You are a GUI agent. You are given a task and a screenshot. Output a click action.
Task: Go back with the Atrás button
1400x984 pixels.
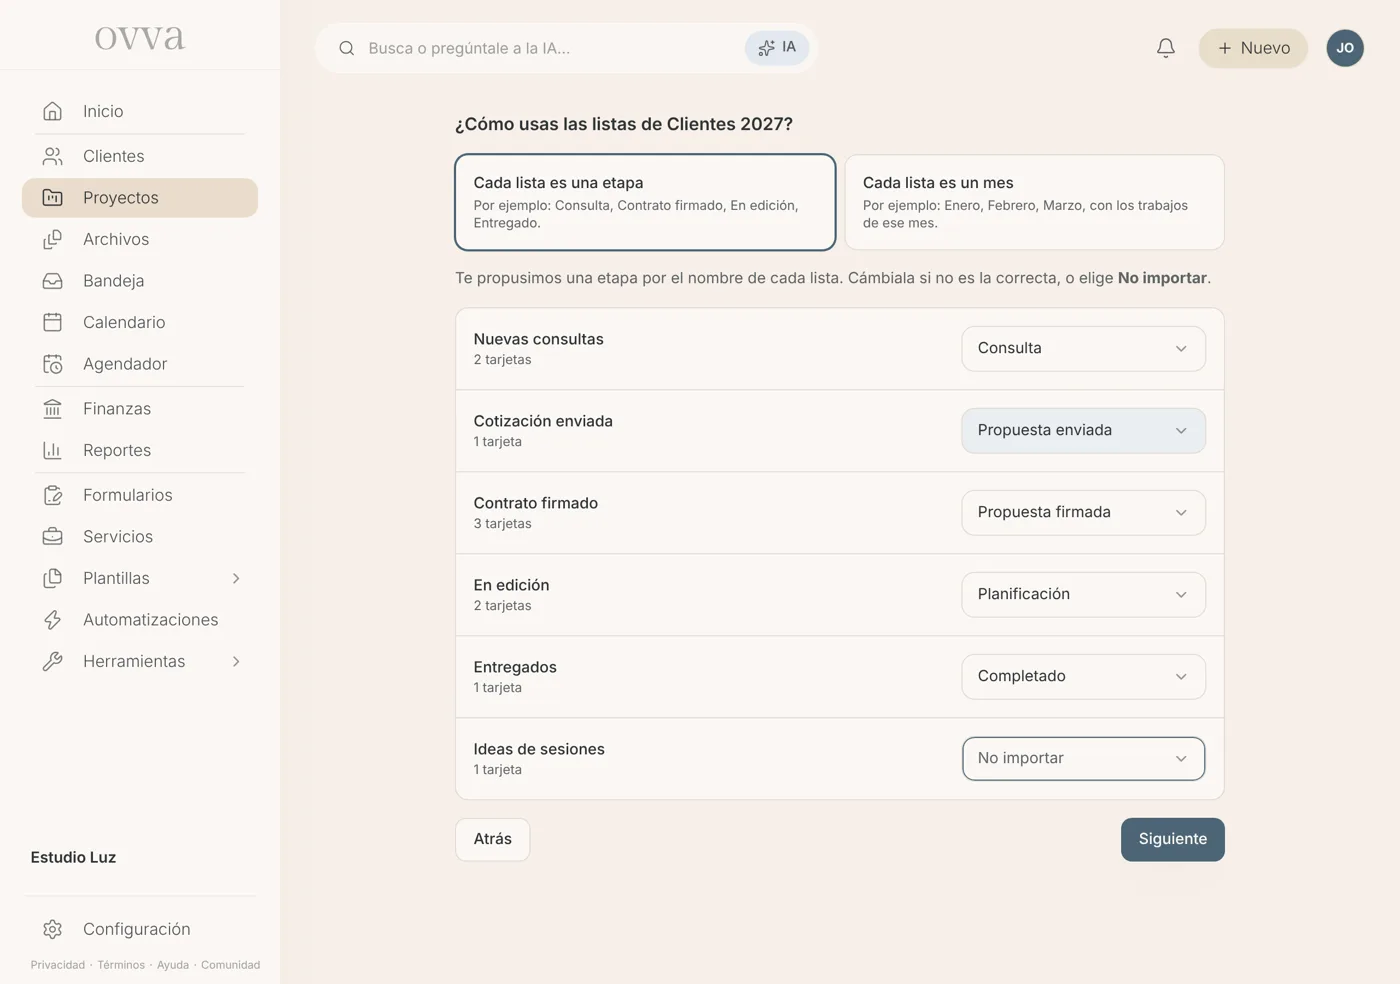coord(492,839)
